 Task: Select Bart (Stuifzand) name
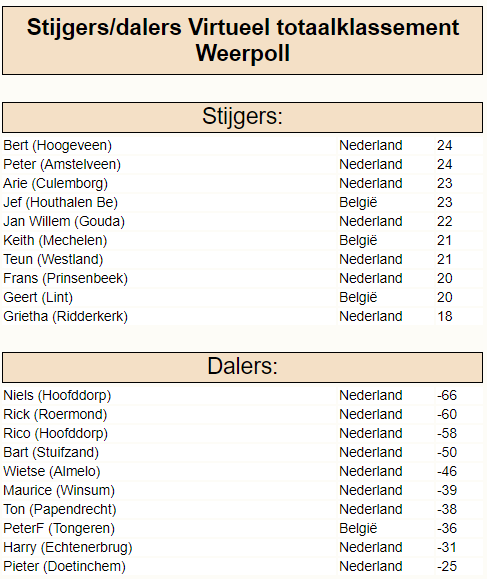pos(51,452)
